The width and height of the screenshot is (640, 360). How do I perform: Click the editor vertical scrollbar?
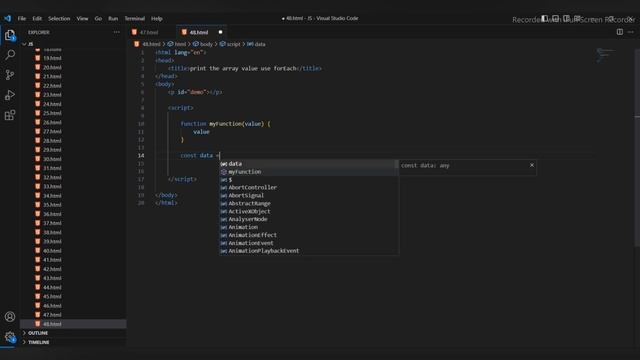pyautogui.click(x=637, y=147)
